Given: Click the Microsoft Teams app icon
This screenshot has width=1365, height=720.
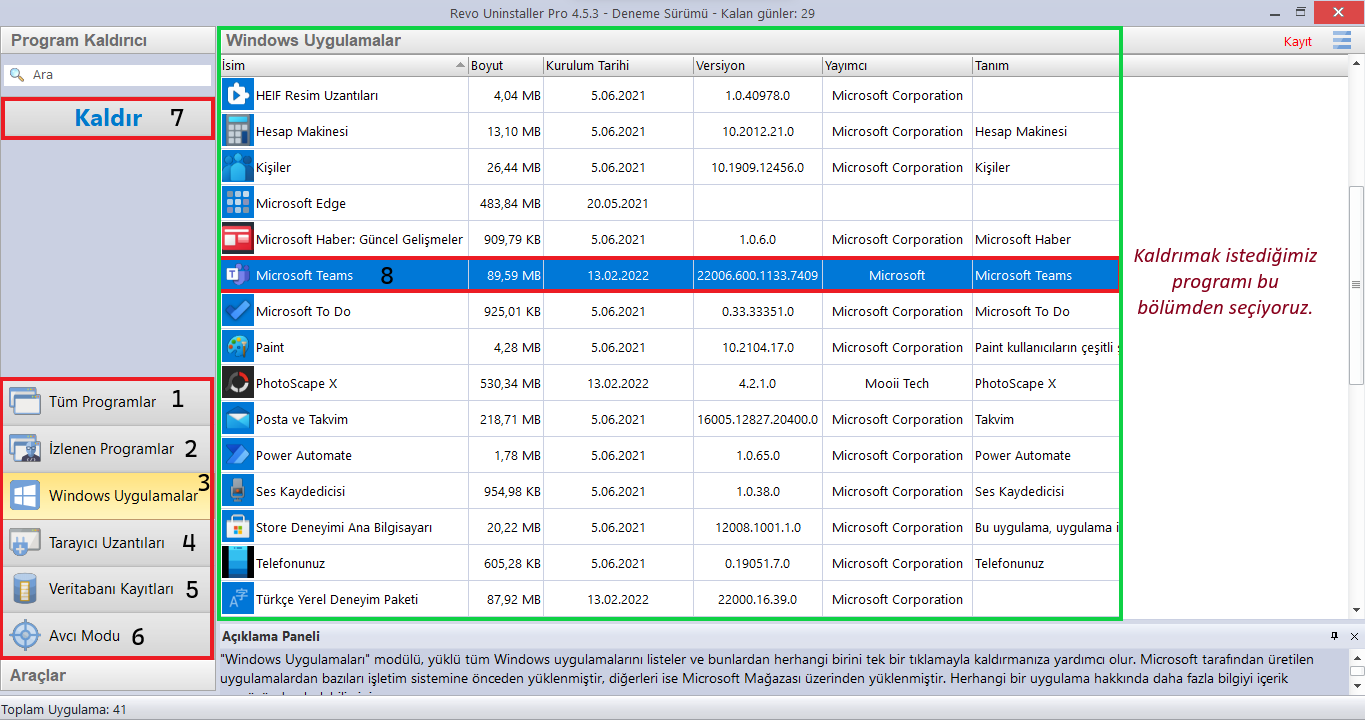Looking at the screenshot, I should coord(238,275).
